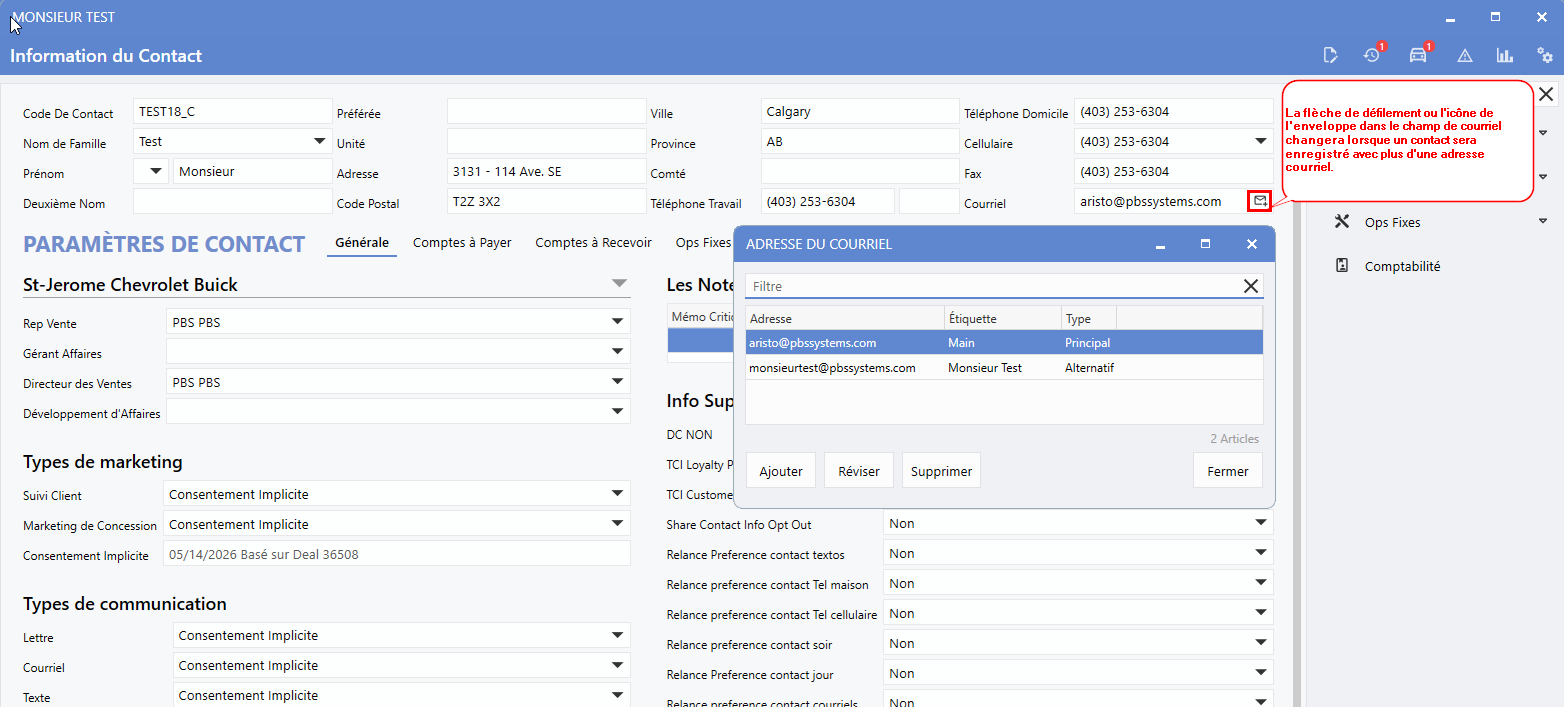The width and height of the screenshot is (1564, 707).
Task: Click the Fax number field
Action: (1174, 171)
